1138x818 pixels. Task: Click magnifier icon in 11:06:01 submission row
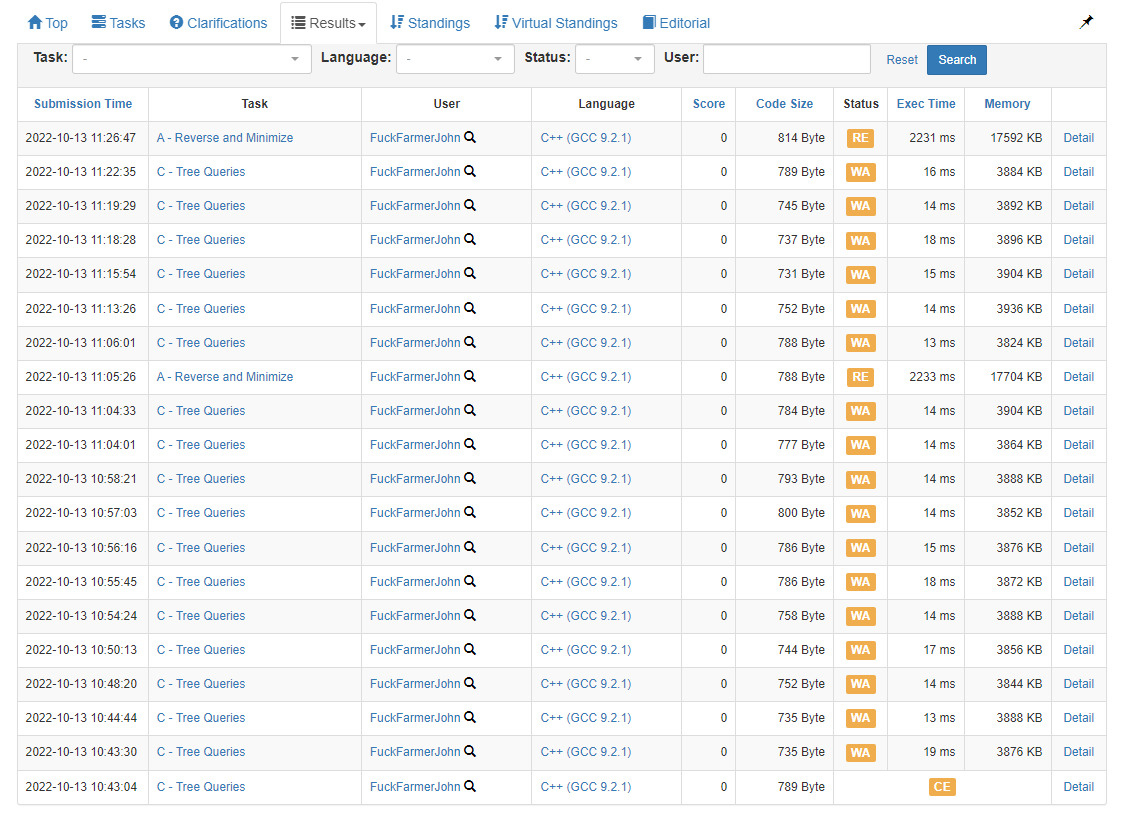pos(470,342)
